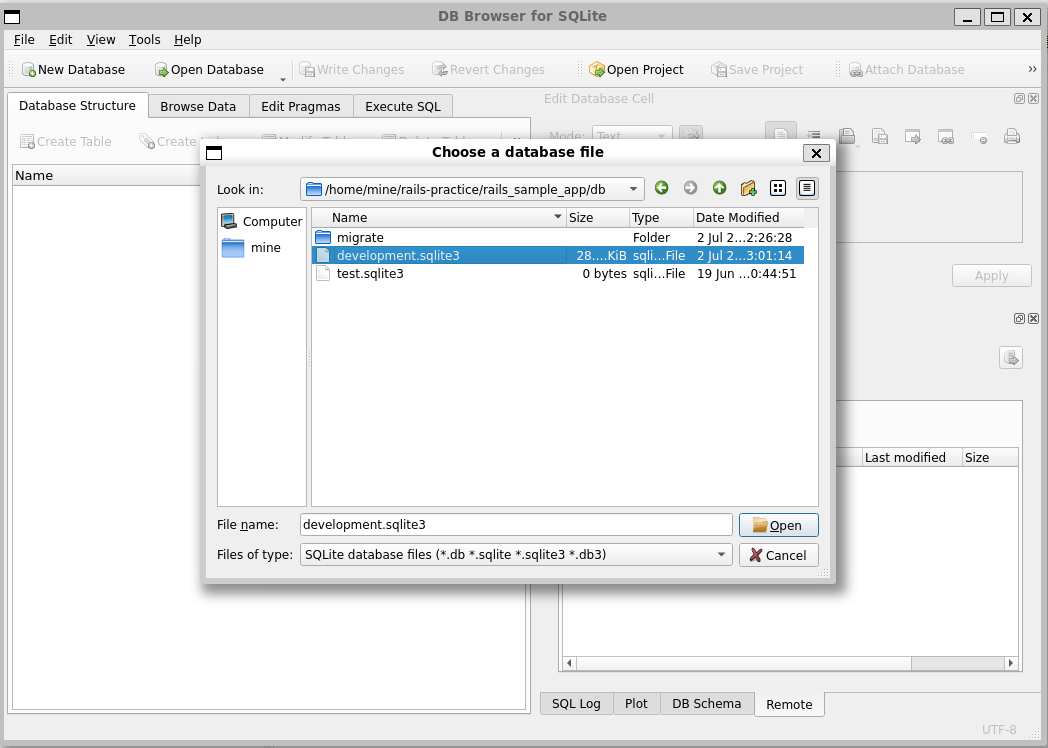Image resolution: width=1048 pixels, height=748 pixels.
Task: Click Open Project toolbar button
Action: [636, 70]
